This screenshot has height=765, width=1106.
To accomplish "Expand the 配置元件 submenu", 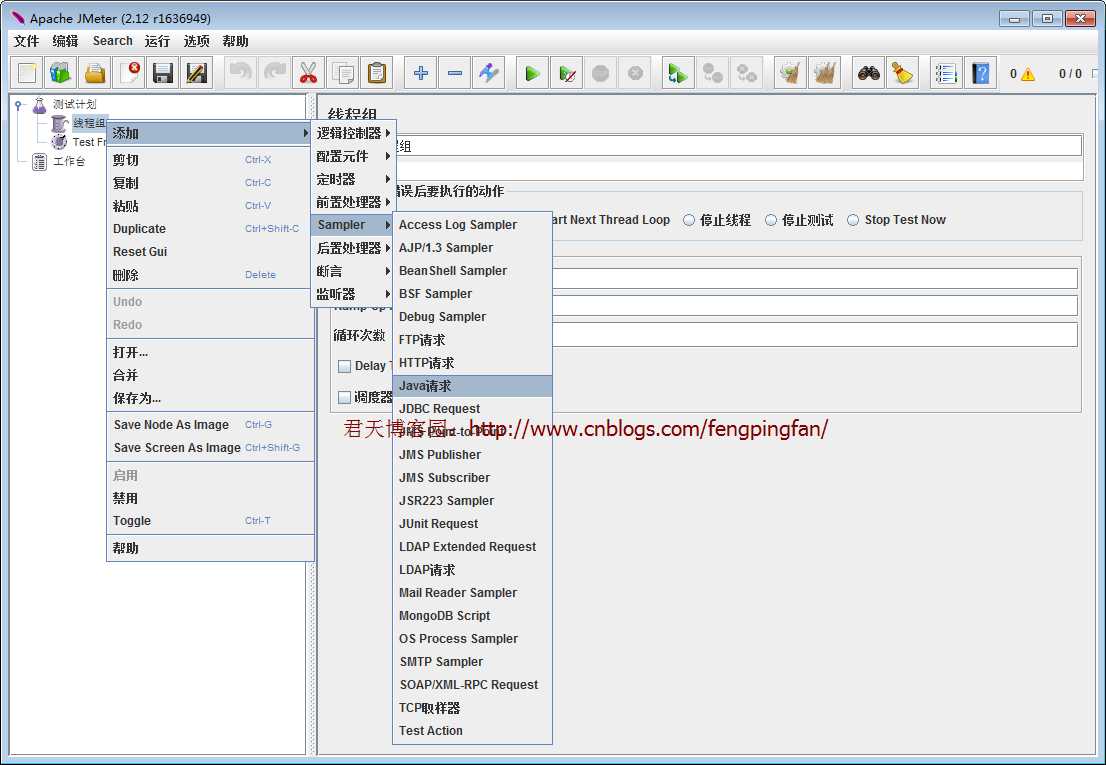I will [353, 156].
